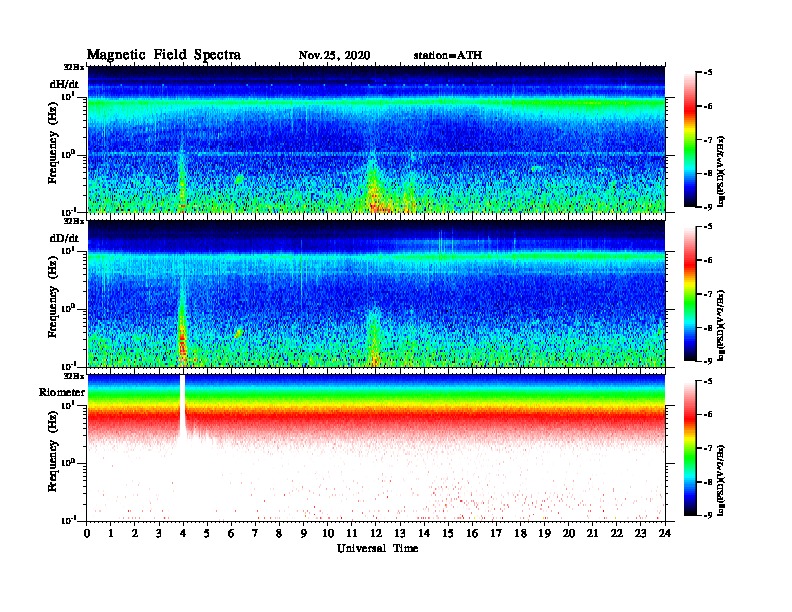The height and width of the screenshot is (612, 792).
Task: Click the "Magnetic Field Spectra" title
Action: [x=164, y=55]
